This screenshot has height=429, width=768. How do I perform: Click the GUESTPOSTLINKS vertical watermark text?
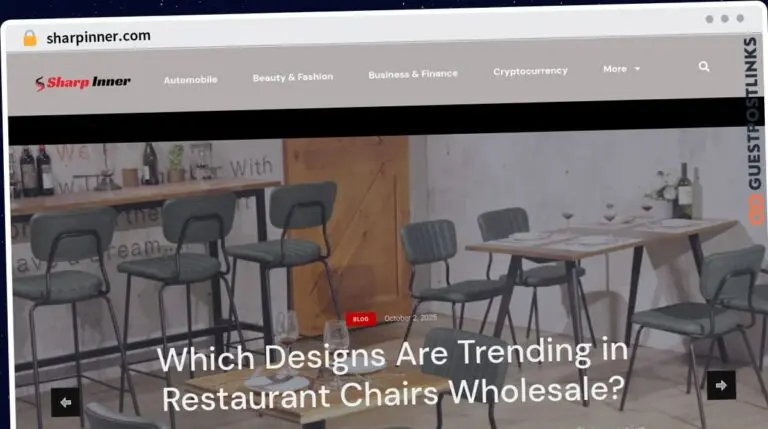pos(754,114)
